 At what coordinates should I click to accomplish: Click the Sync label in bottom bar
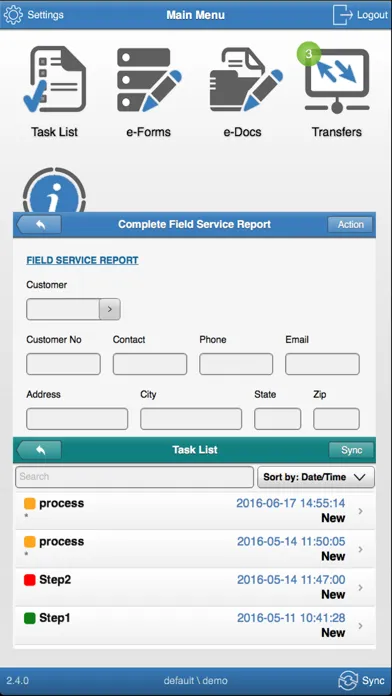[373, 681]
